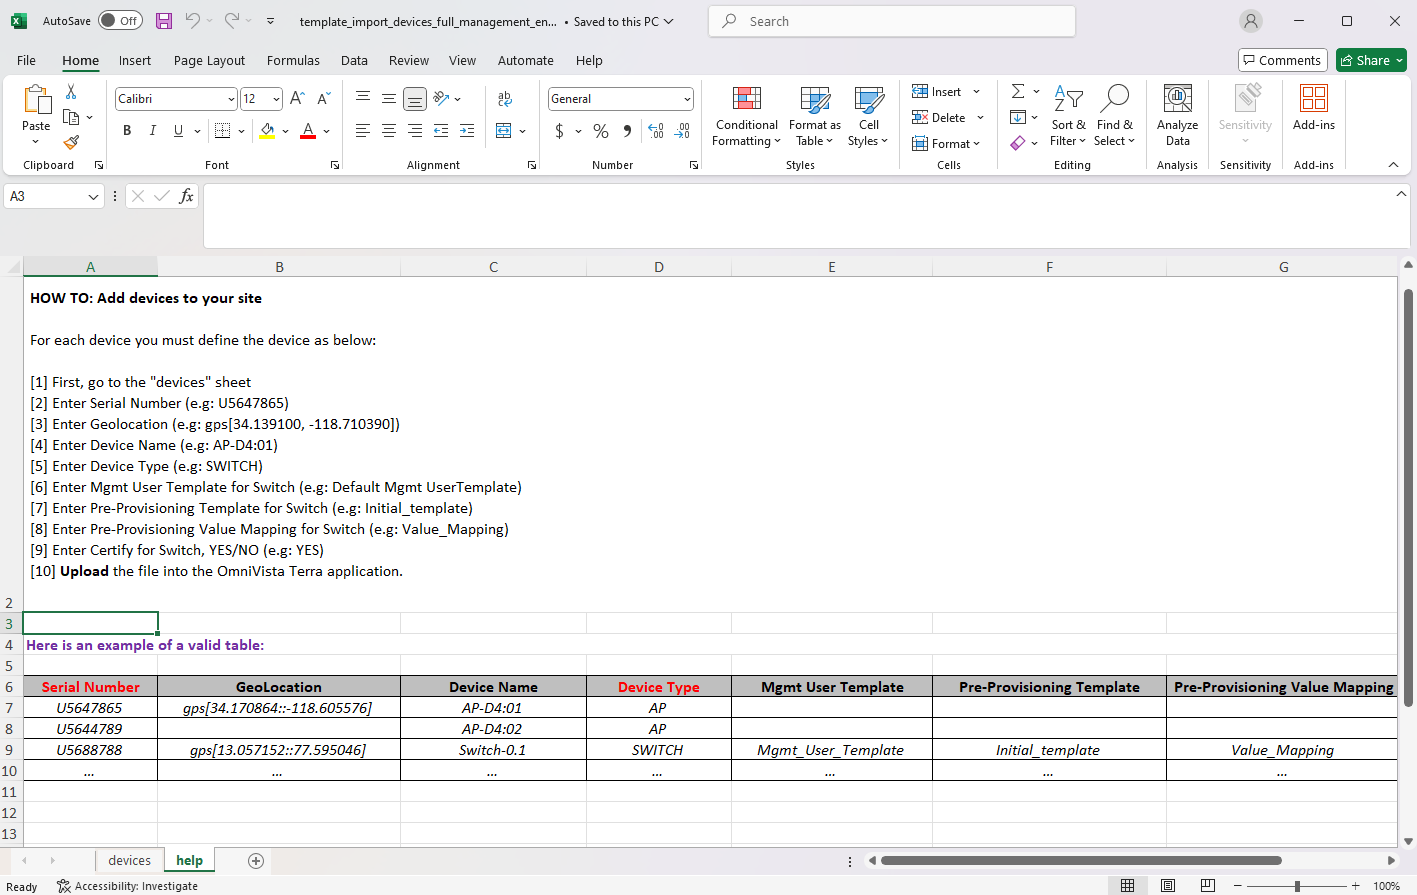Open Conditional Formatting menu
Viewport: 1417px width, 895px height.
point(746,118)
